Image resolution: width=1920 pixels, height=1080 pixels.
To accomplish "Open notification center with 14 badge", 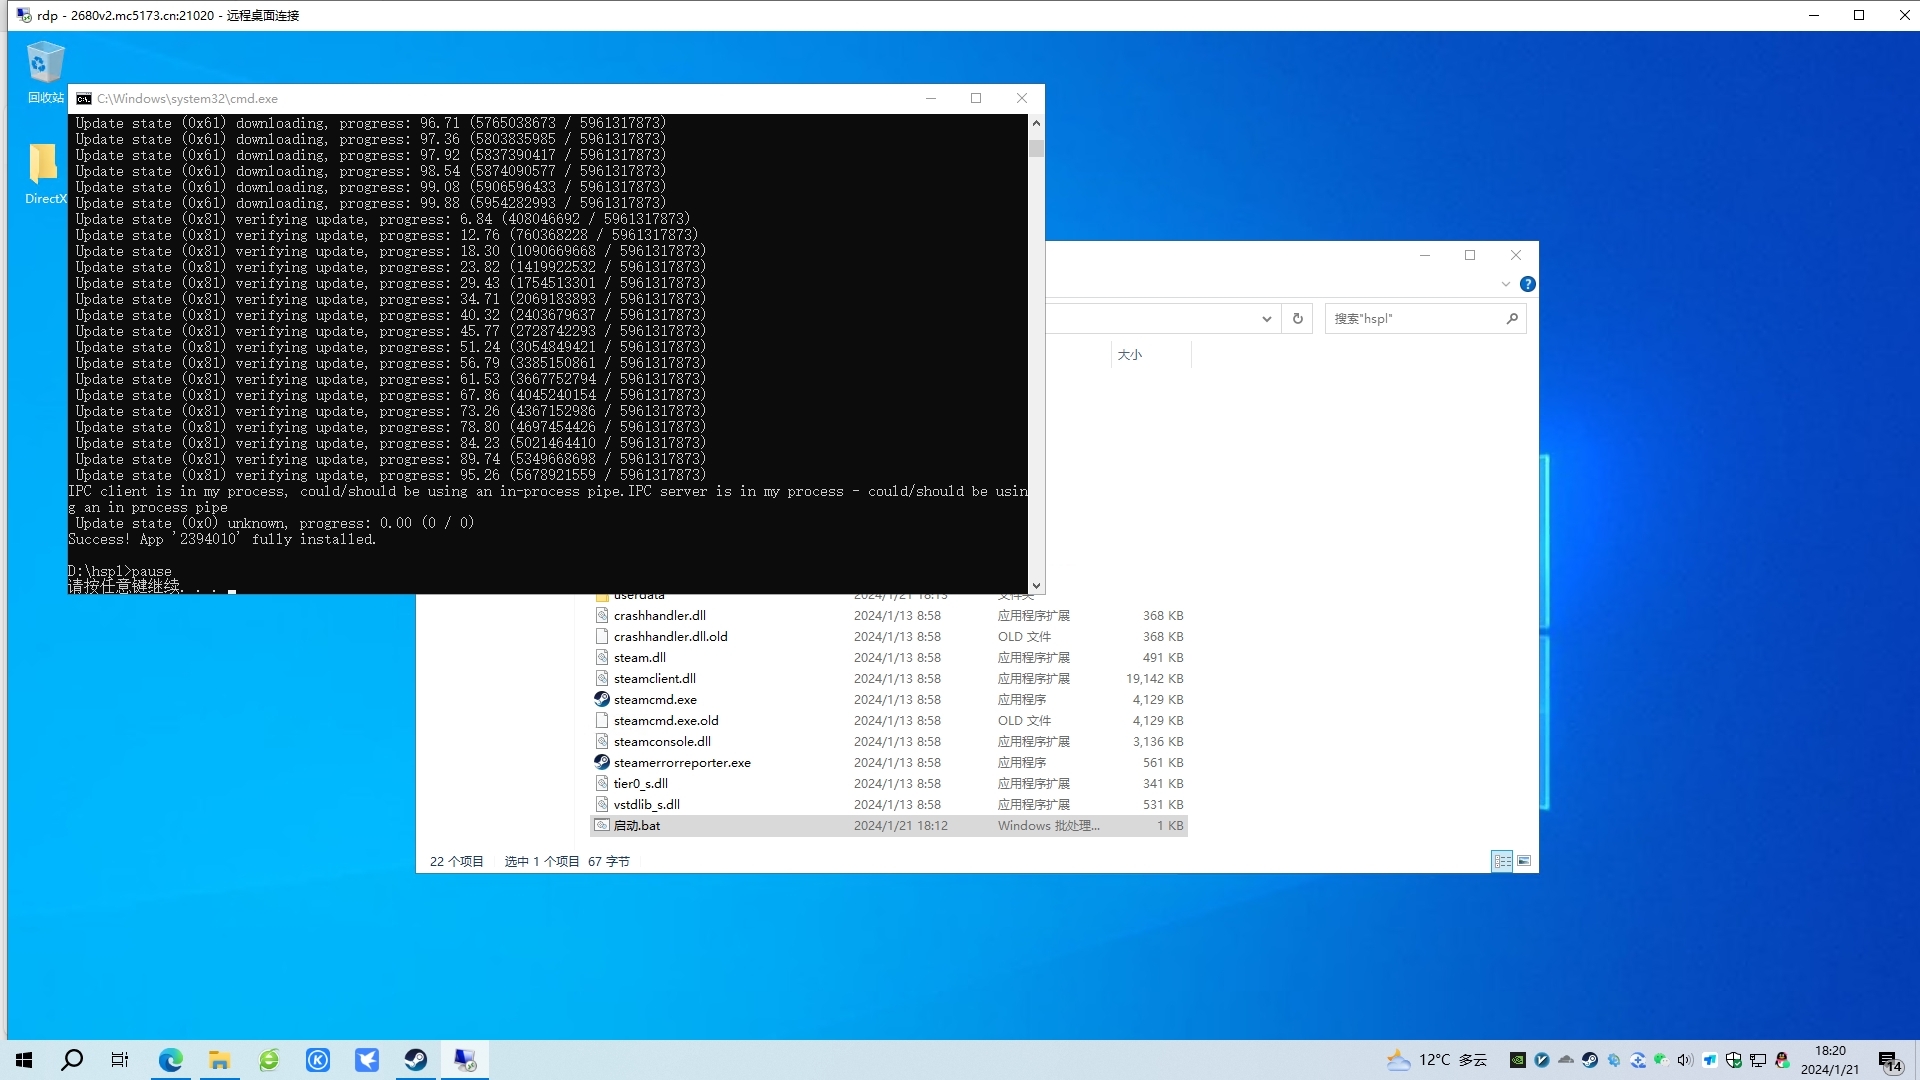I will click(x=1890, y=1061).
